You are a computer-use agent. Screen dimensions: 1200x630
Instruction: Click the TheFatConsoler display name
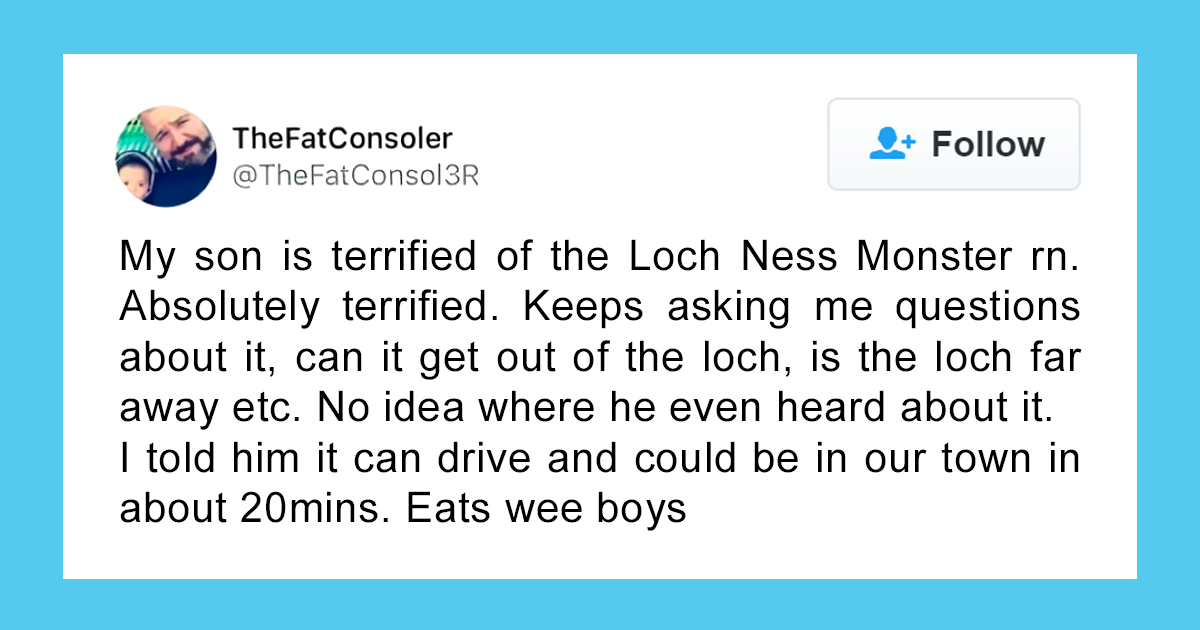pyautogui.click(x=342, y=138)
